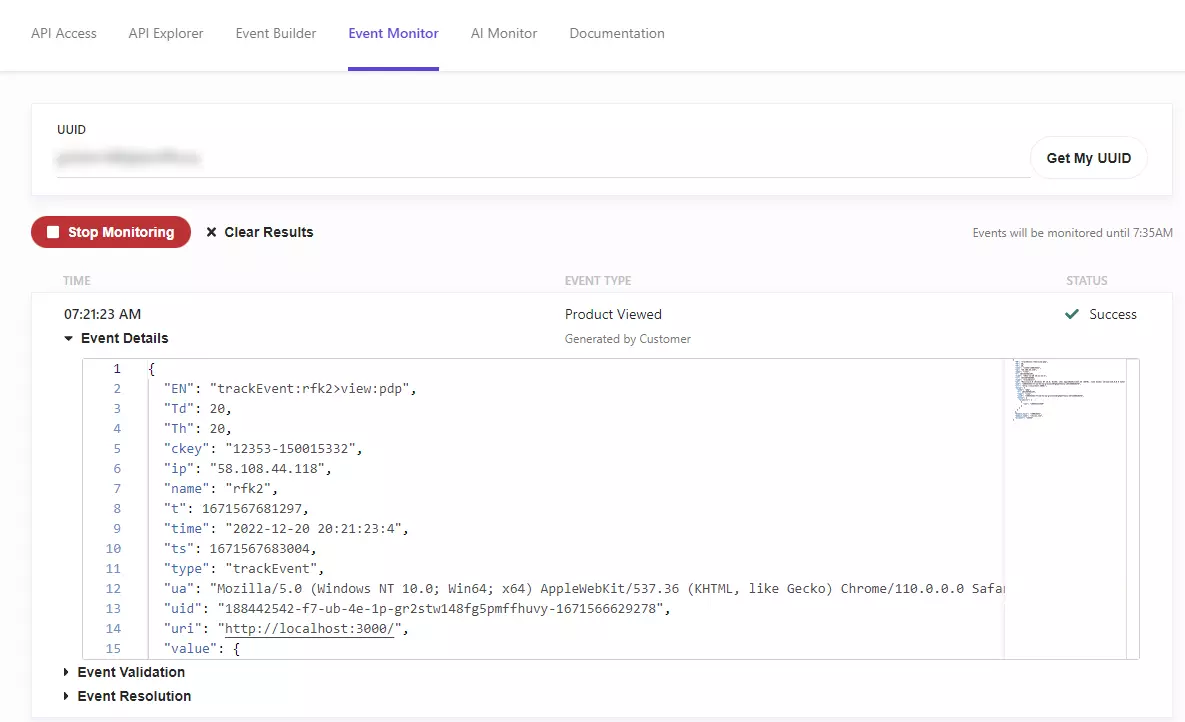The width and height of the screenshot is (1185, 722).
Task: Click inside the UUID input field
Action: (543, 158)
